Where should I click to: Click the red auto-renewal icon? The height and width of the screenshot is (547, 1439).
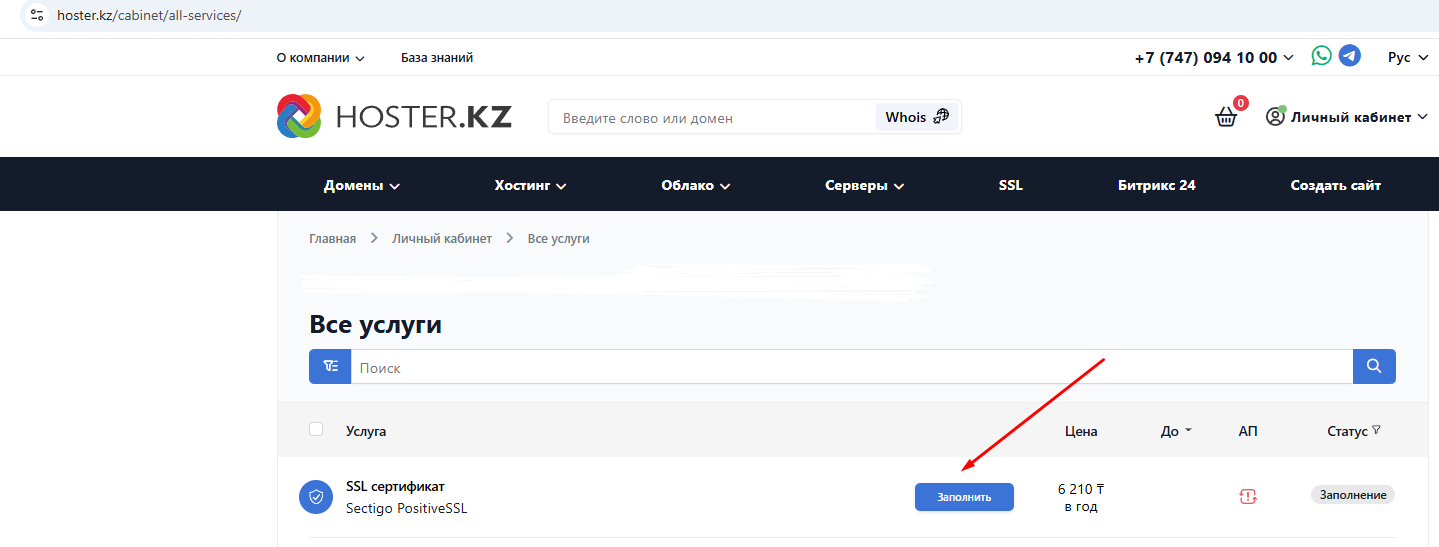click(1247, 496)
